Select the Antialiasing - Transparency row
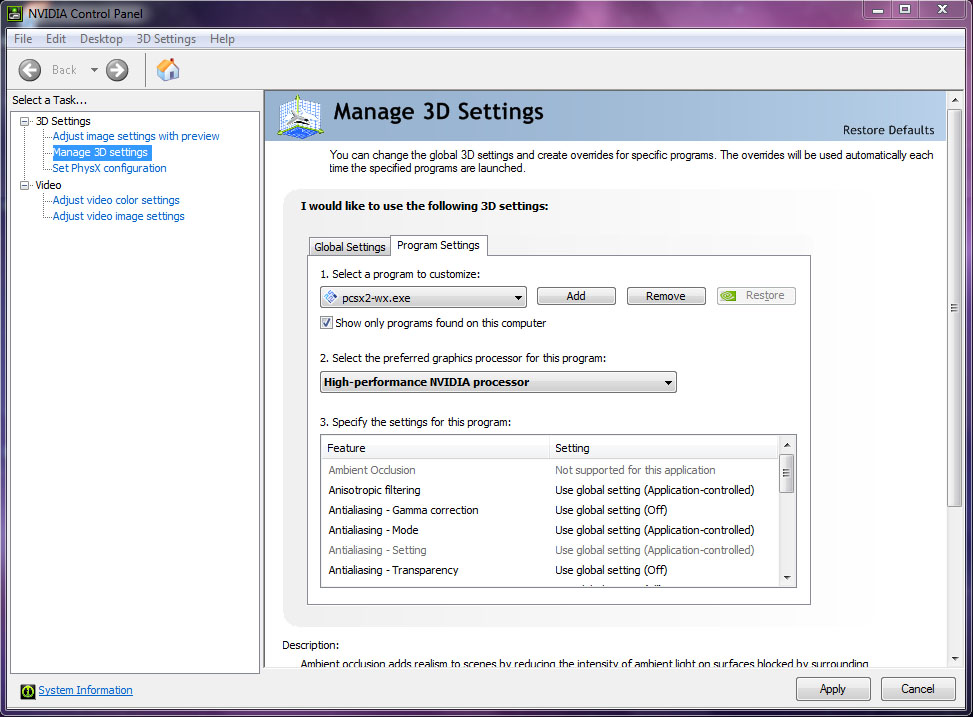Screen dimensions: 973x717 click(550, 570)
